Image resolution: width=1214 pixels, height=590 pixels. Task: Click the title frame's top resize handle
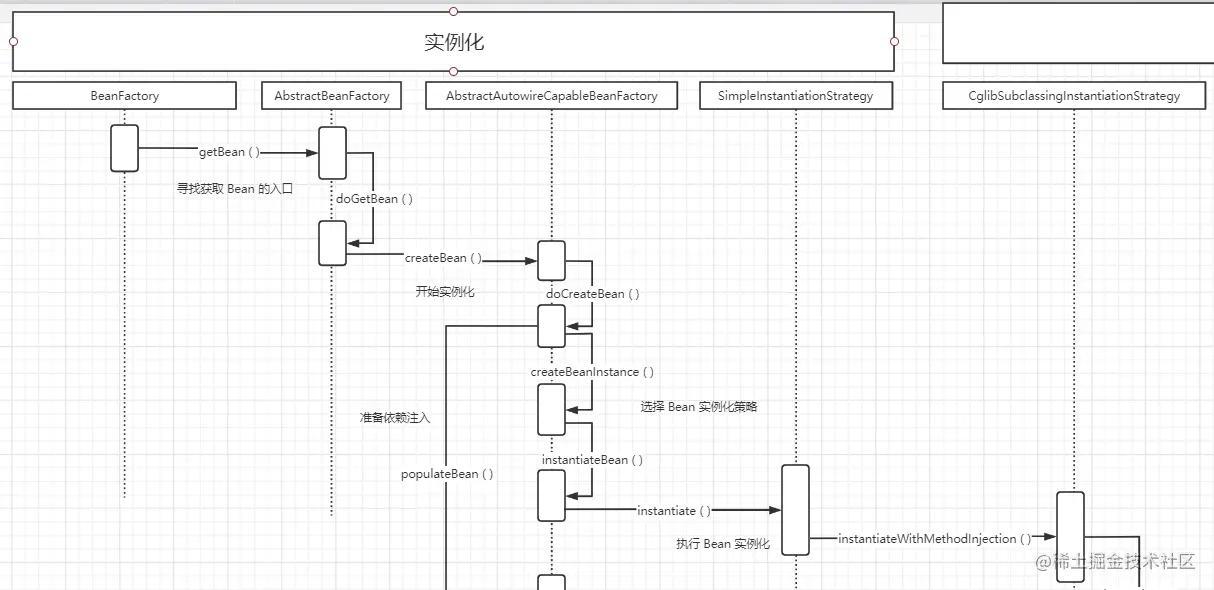452,10
